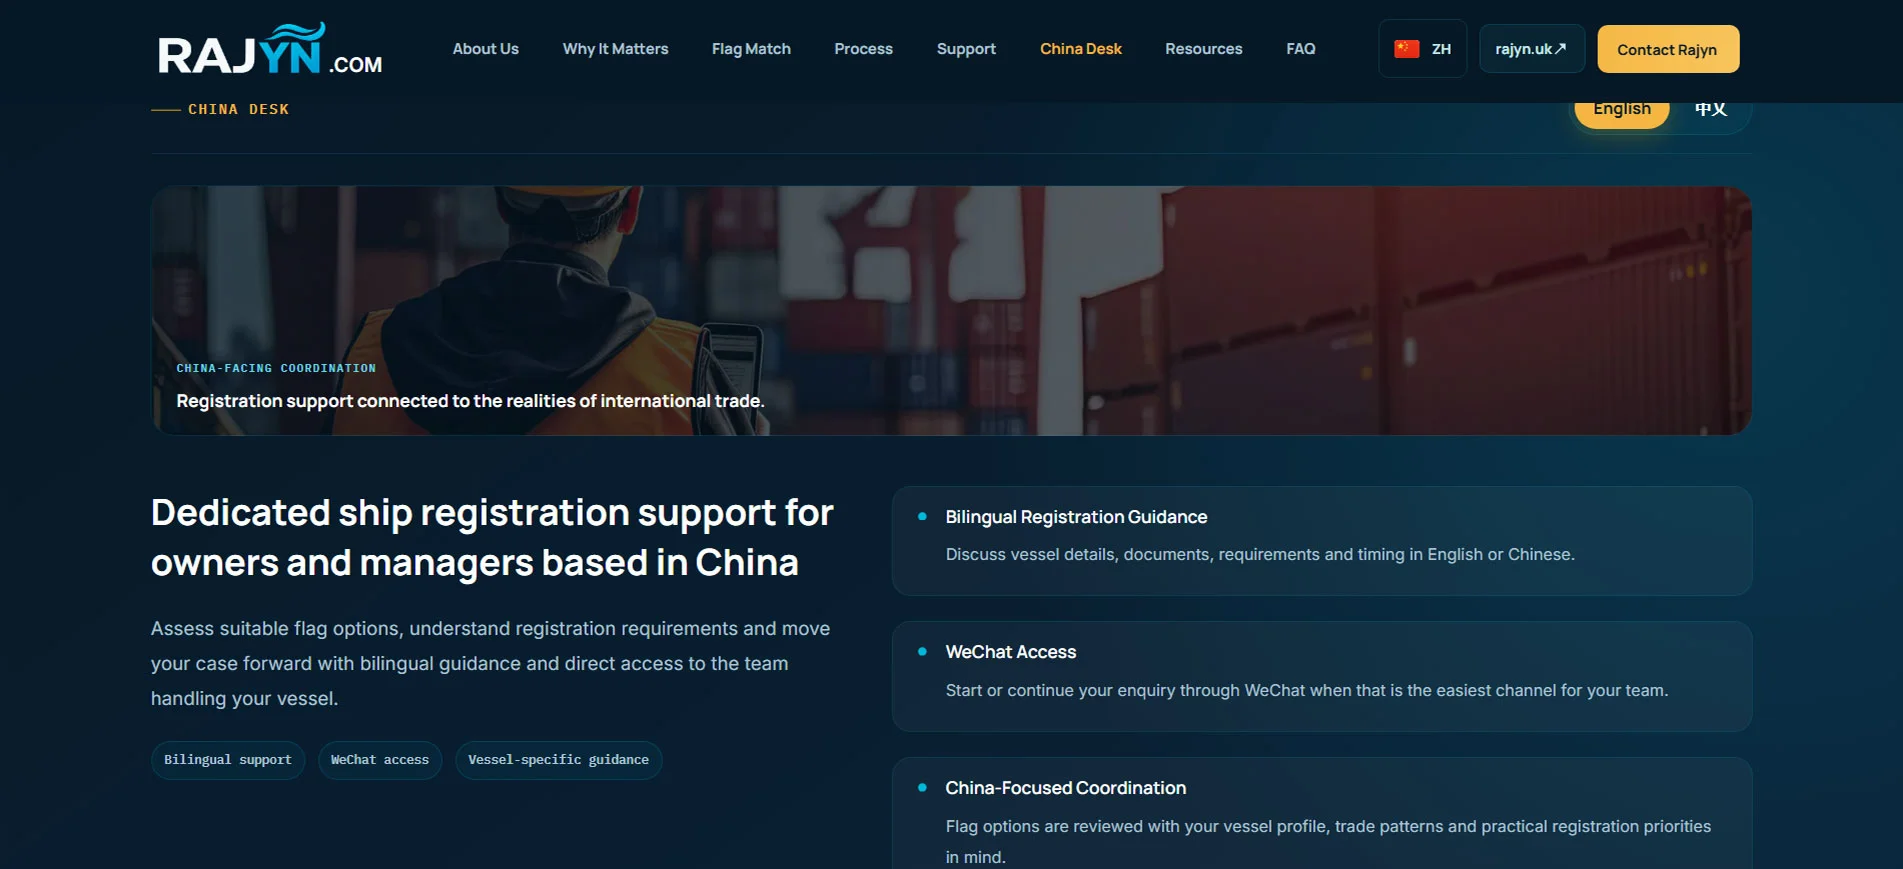Click the 'CHINA DESK' section label
This screenshot has width=1903, height=869.
point(238,109)
